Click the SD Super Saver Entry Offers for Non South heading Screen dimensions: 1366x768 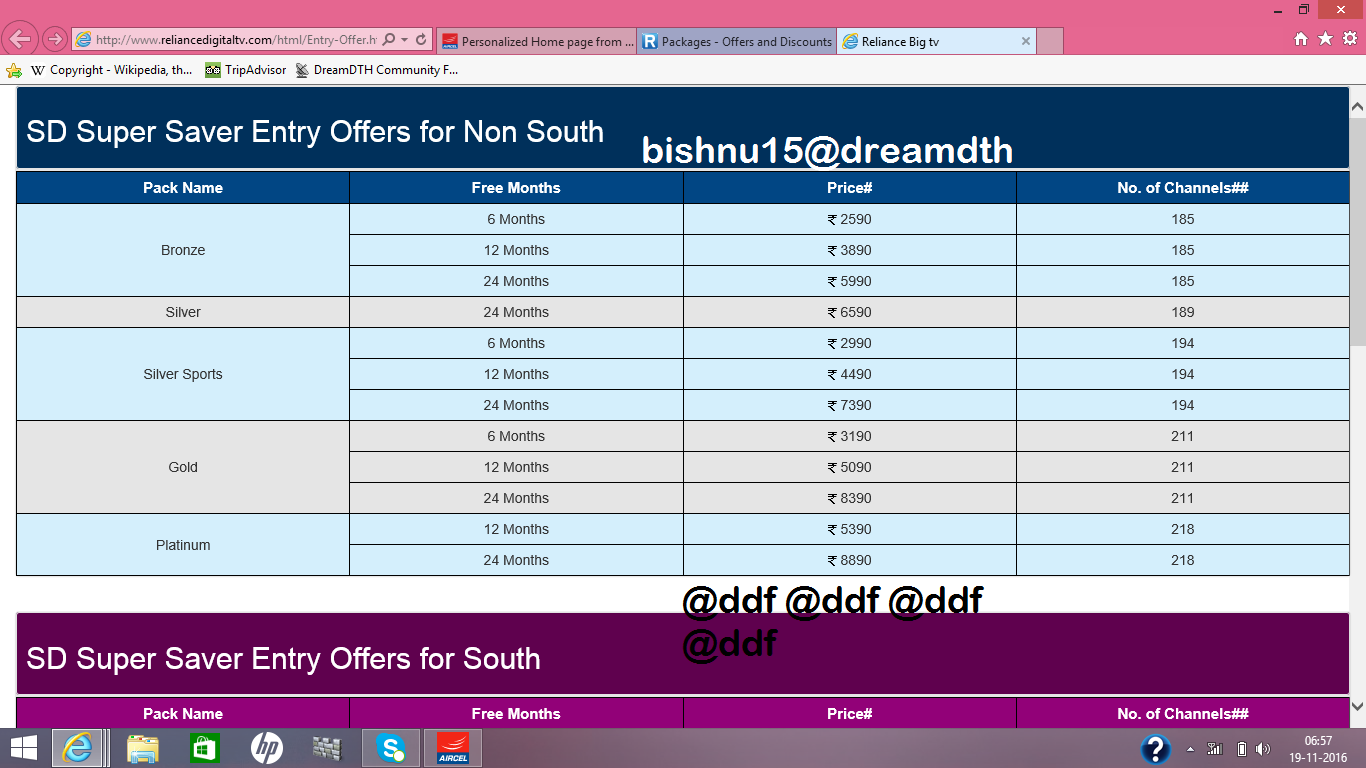(x=315, y=132)
